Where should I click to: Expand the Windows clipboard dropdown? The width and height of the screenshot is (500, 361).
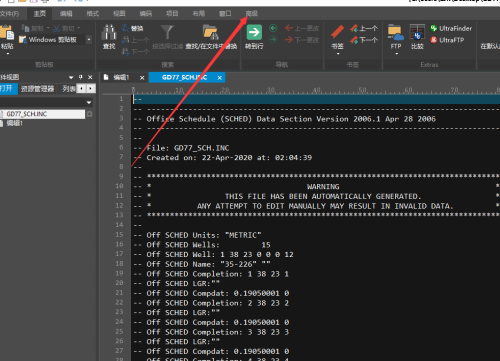click(89, 40)
